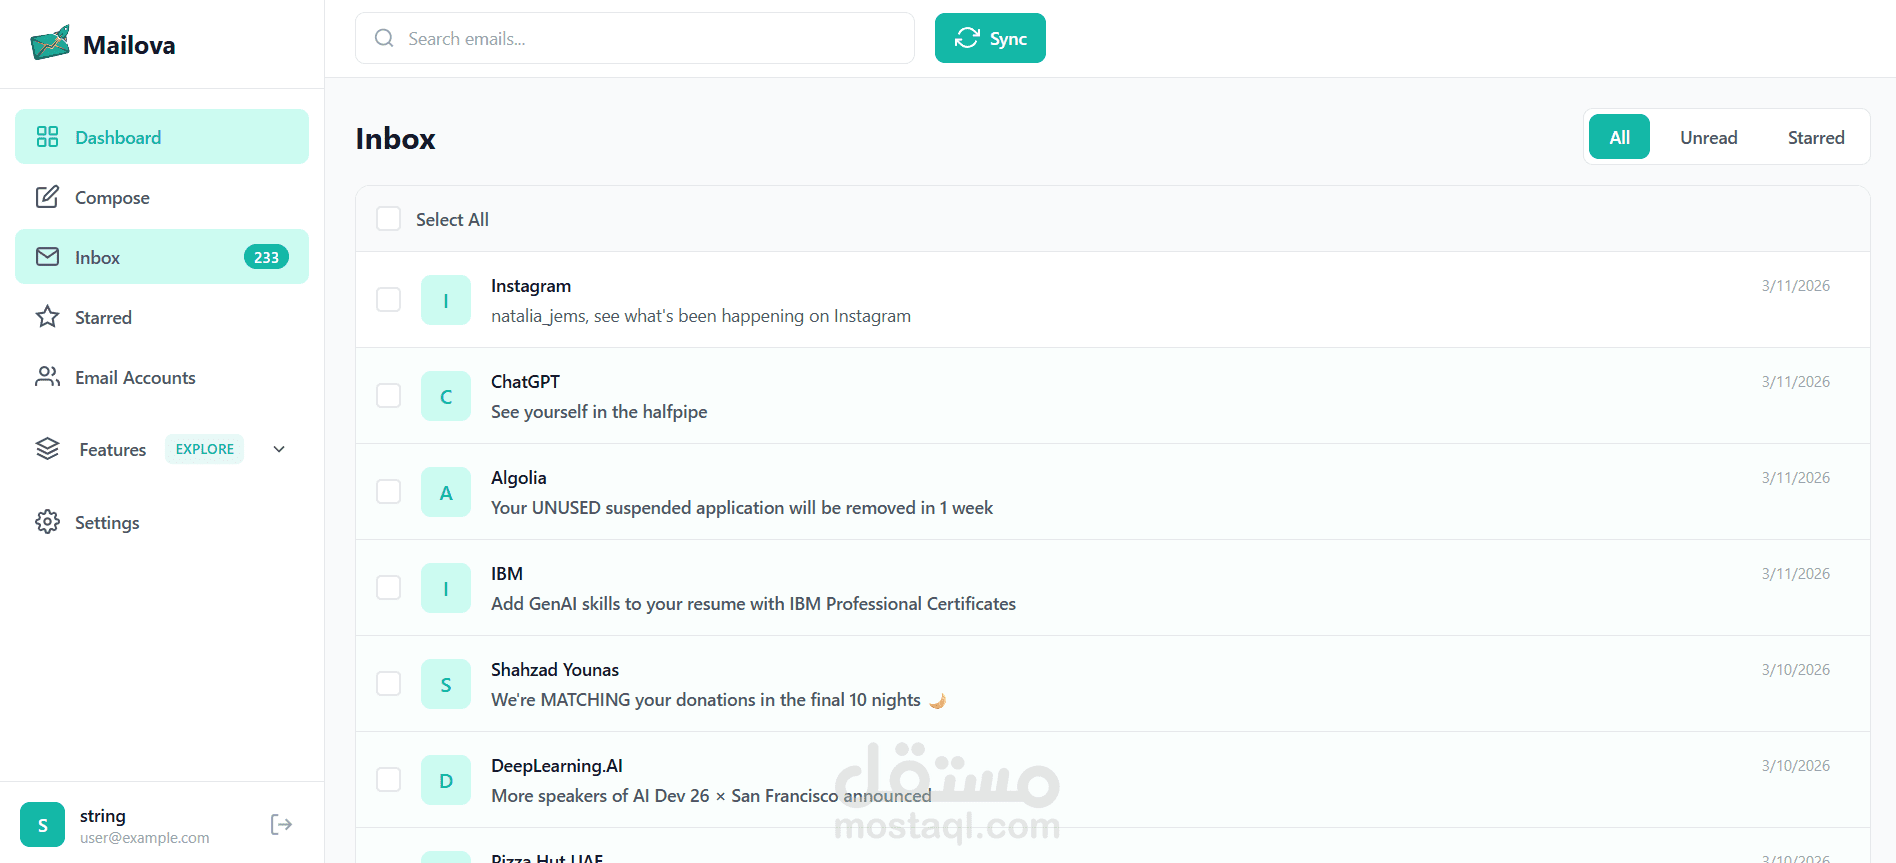The height and width of the screenshot is (863, 1896).
Task: Switch to the Starred filter tab
Action: 1816,137
